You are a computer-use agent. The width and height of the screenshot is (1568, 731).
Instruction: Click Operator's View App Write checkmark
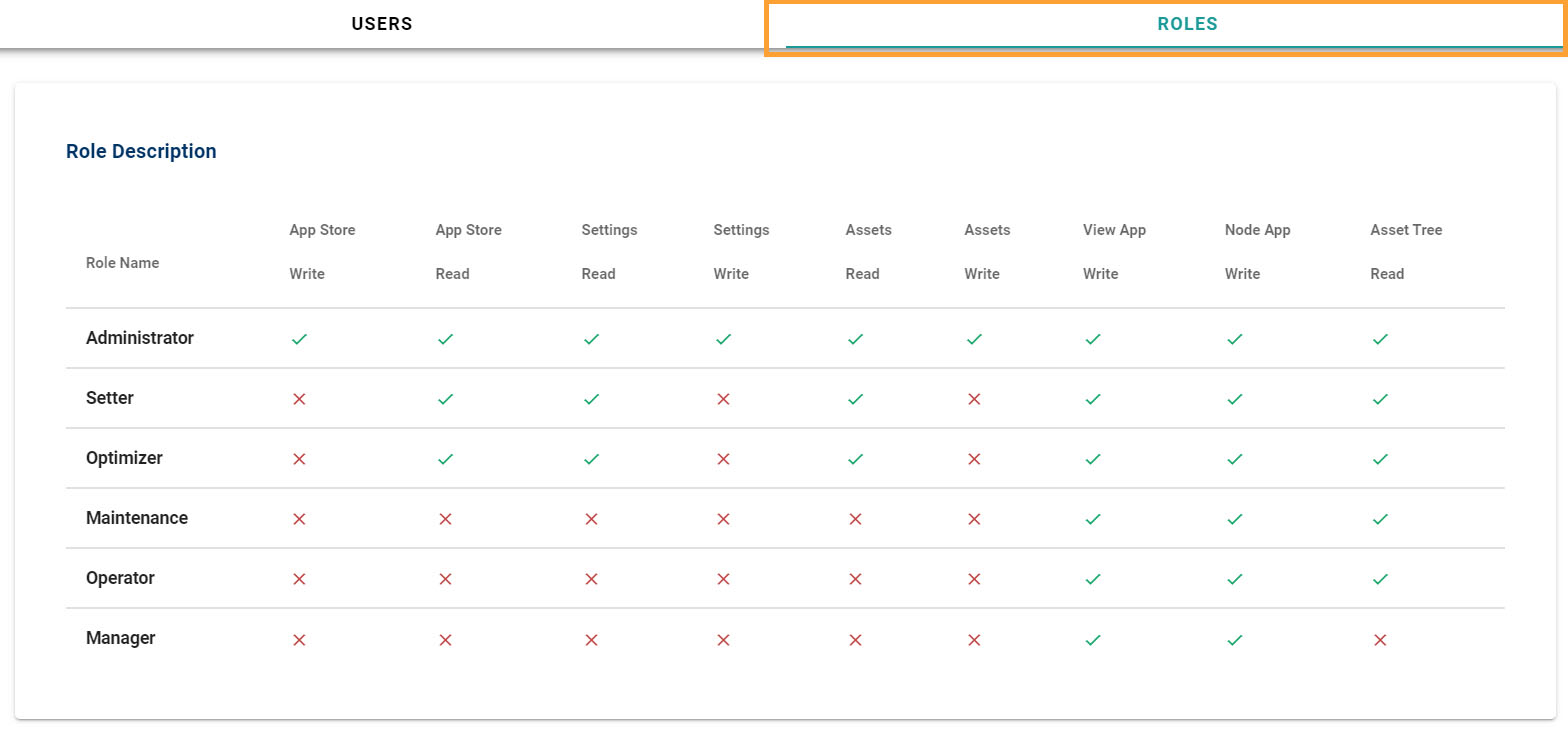coord(1093,579)
